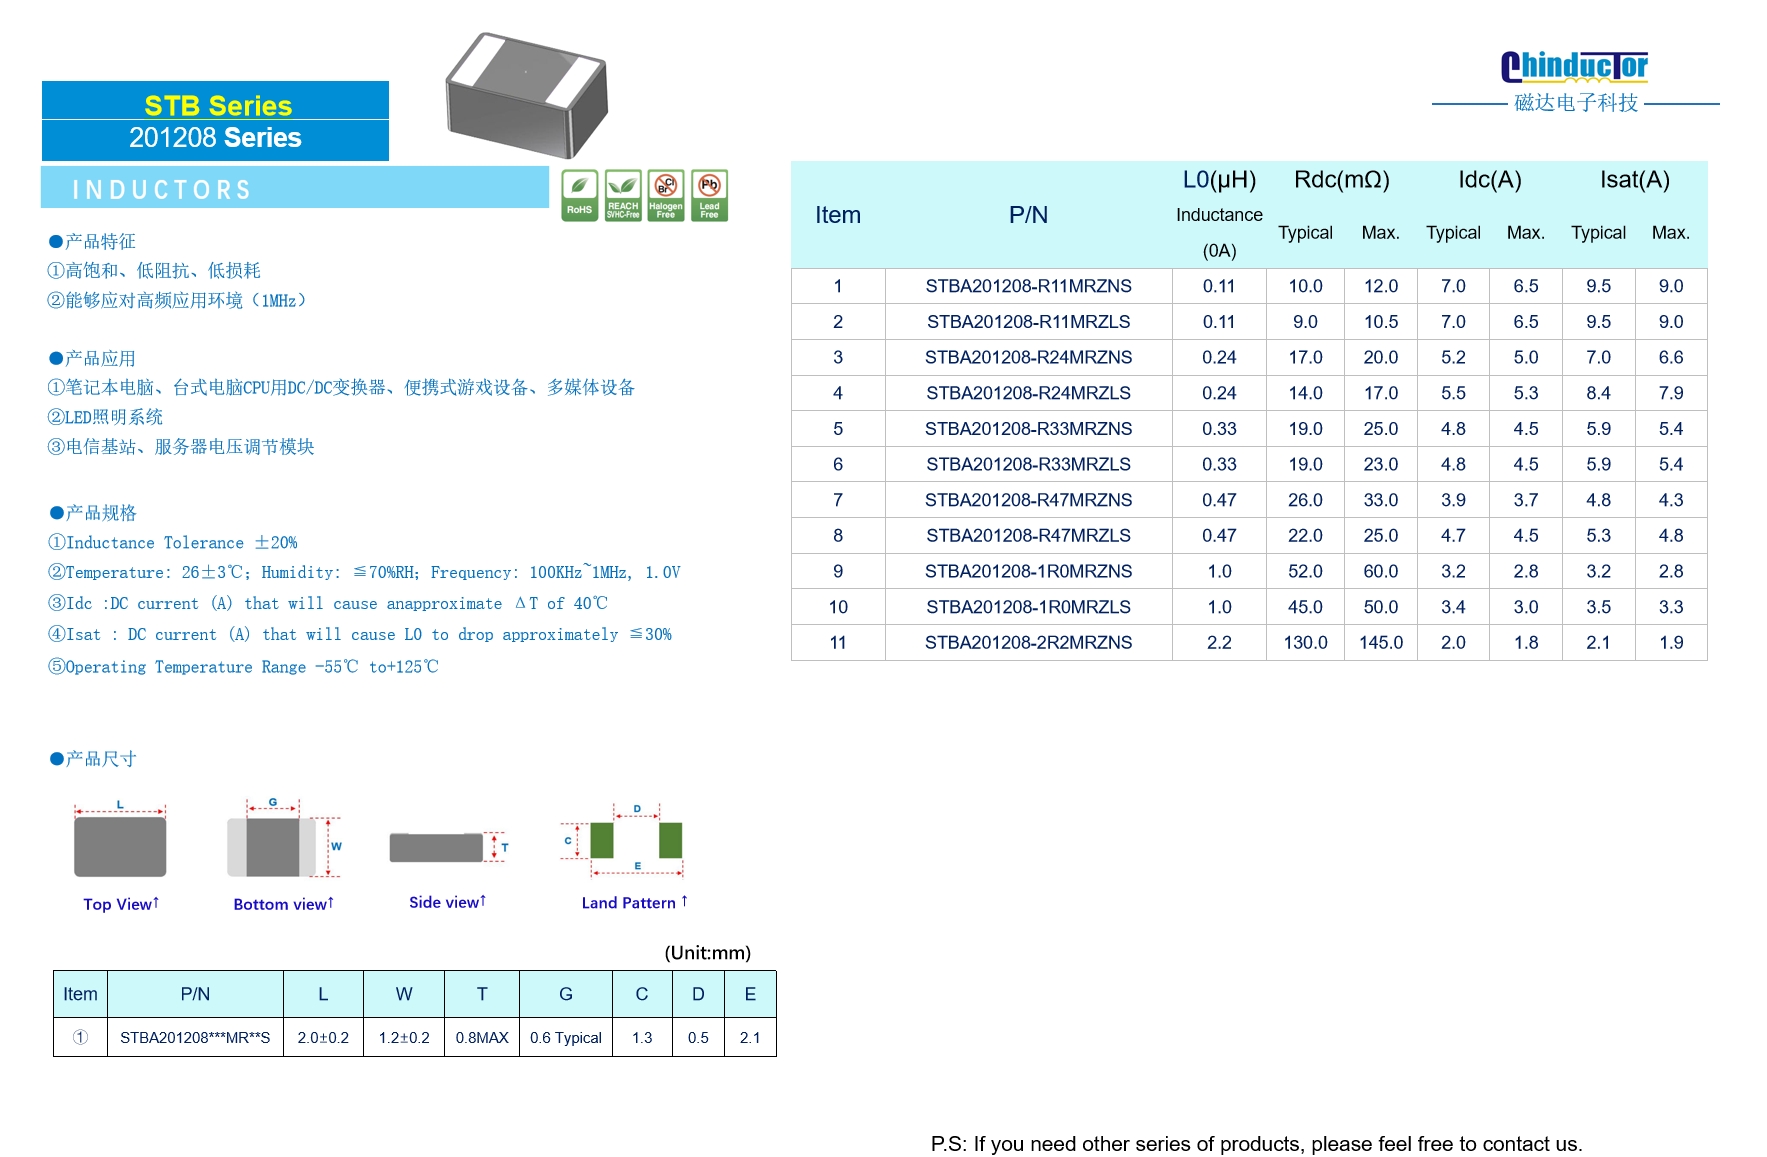
Task: Click the Lead Free badge icon
Action: click(709, 195)
